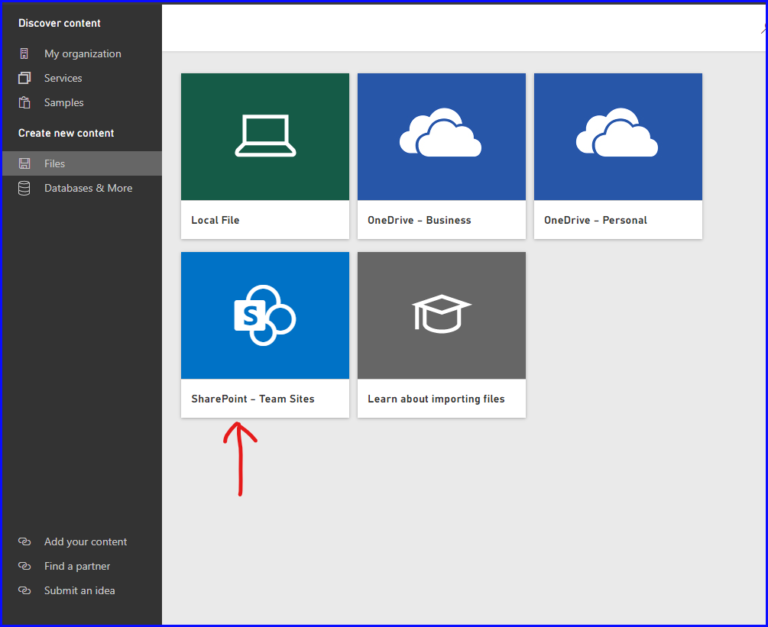This screenshot has width=768, height=627.
Task: Click the clipboard icon beside Samples
Action: (25, 102)
